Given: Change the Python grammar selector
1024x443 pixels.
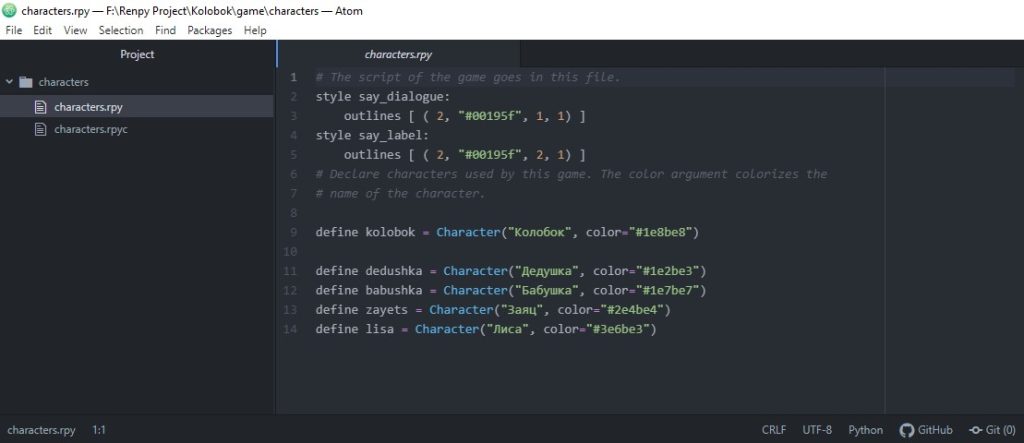Looking at the screenshot, I should 865,430.
